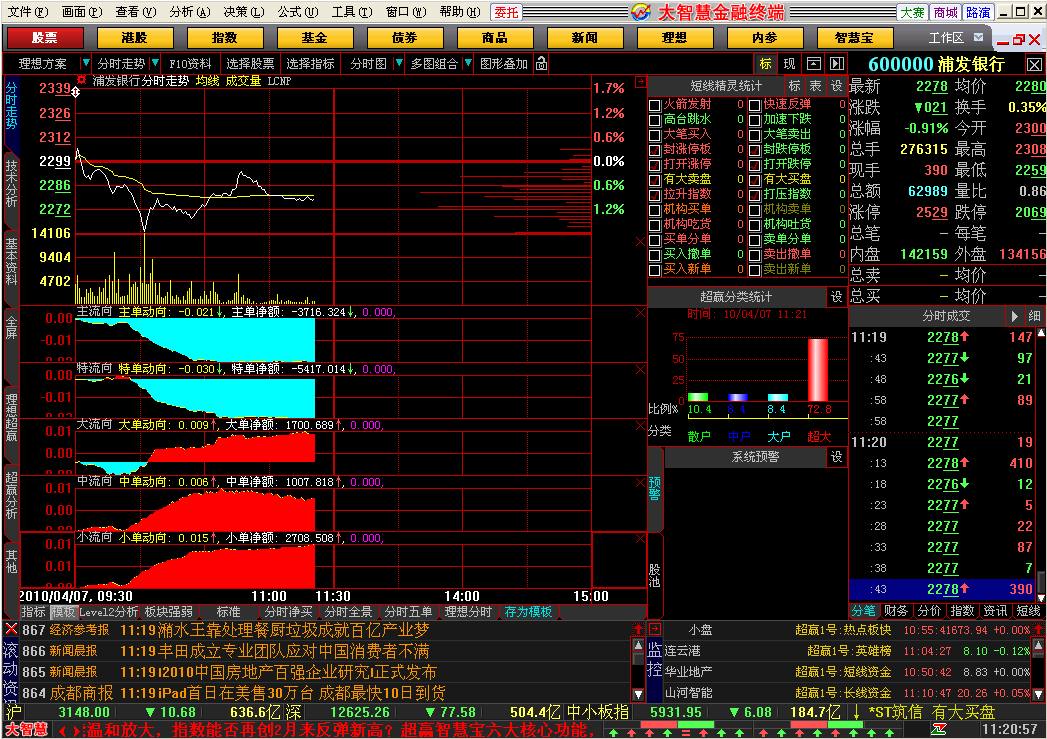Image resolution: width=1047 pixels, height=739 pixels.
Task: Open 设 settings for 系统预警
Action: (x=837, y=457)
